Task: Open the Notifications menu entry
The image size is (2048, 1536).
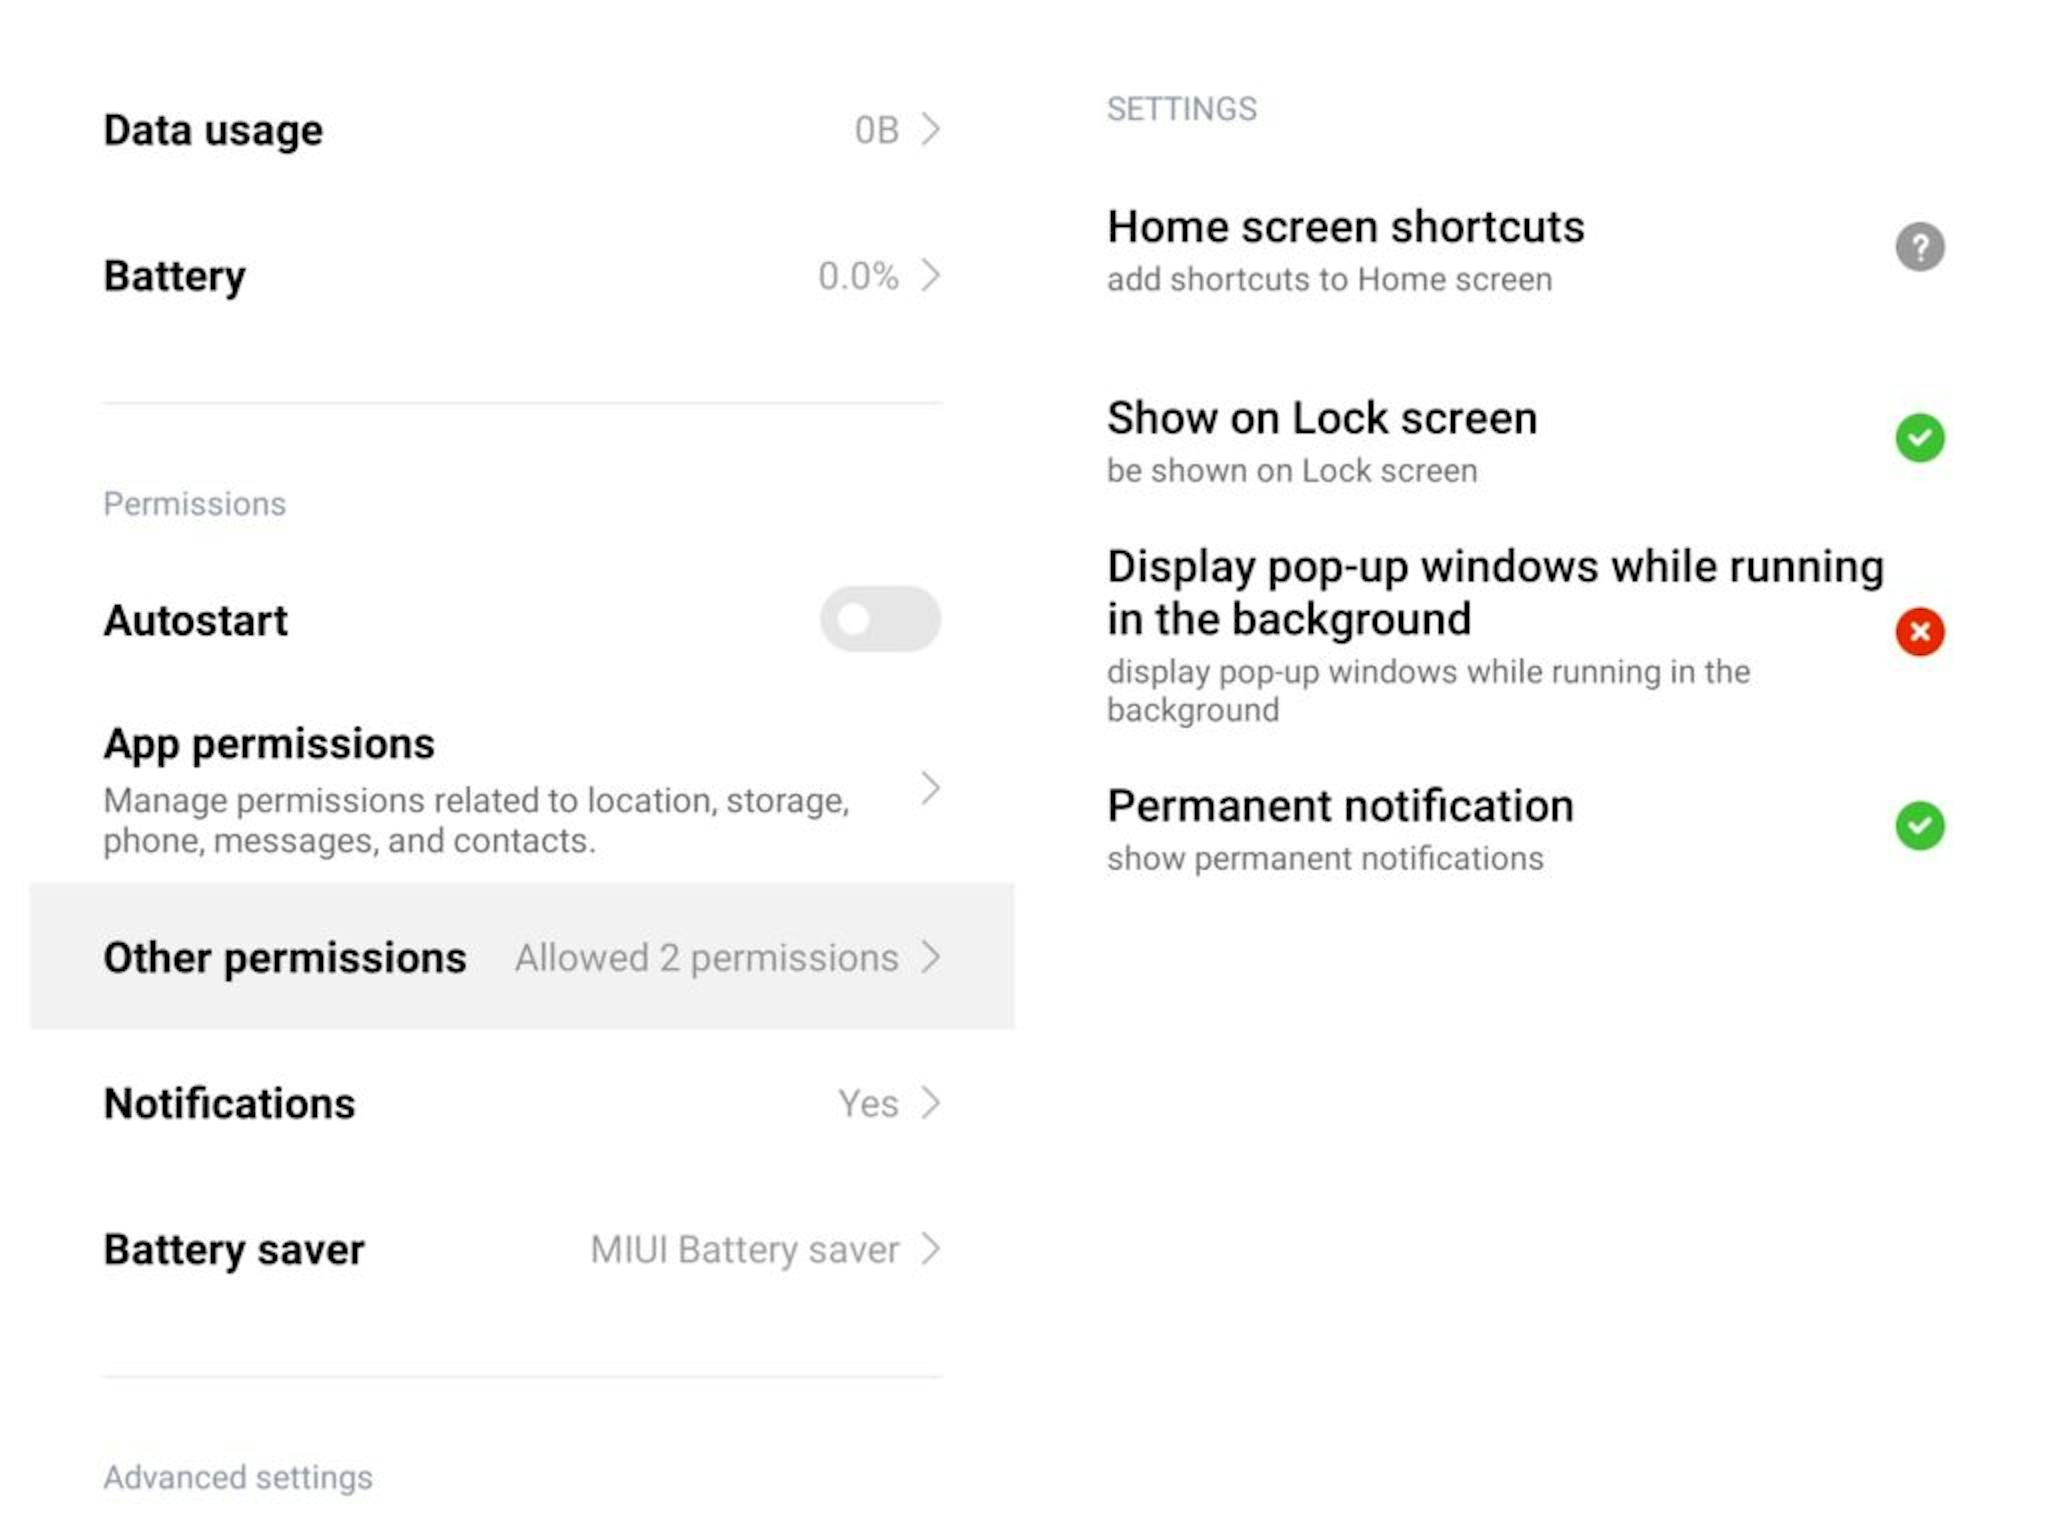Action: (230, 1104)
